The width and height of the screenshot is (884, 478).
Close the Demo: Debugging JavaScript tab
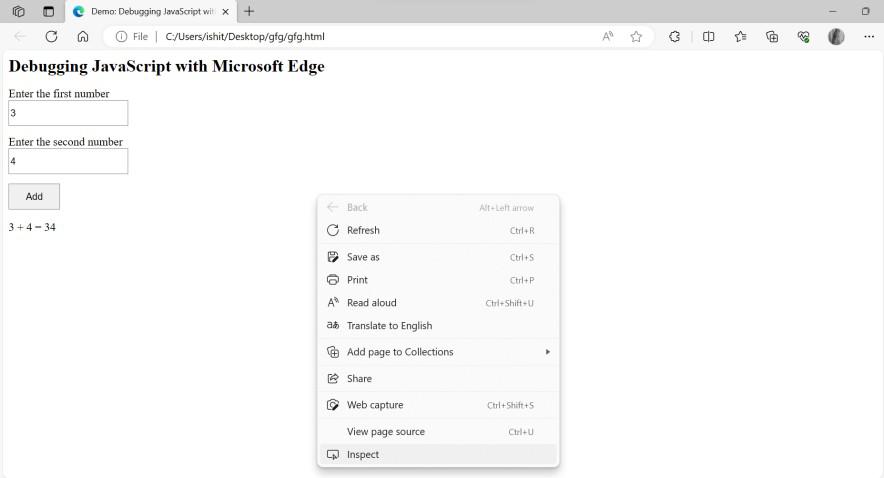[x=227, y=11]
